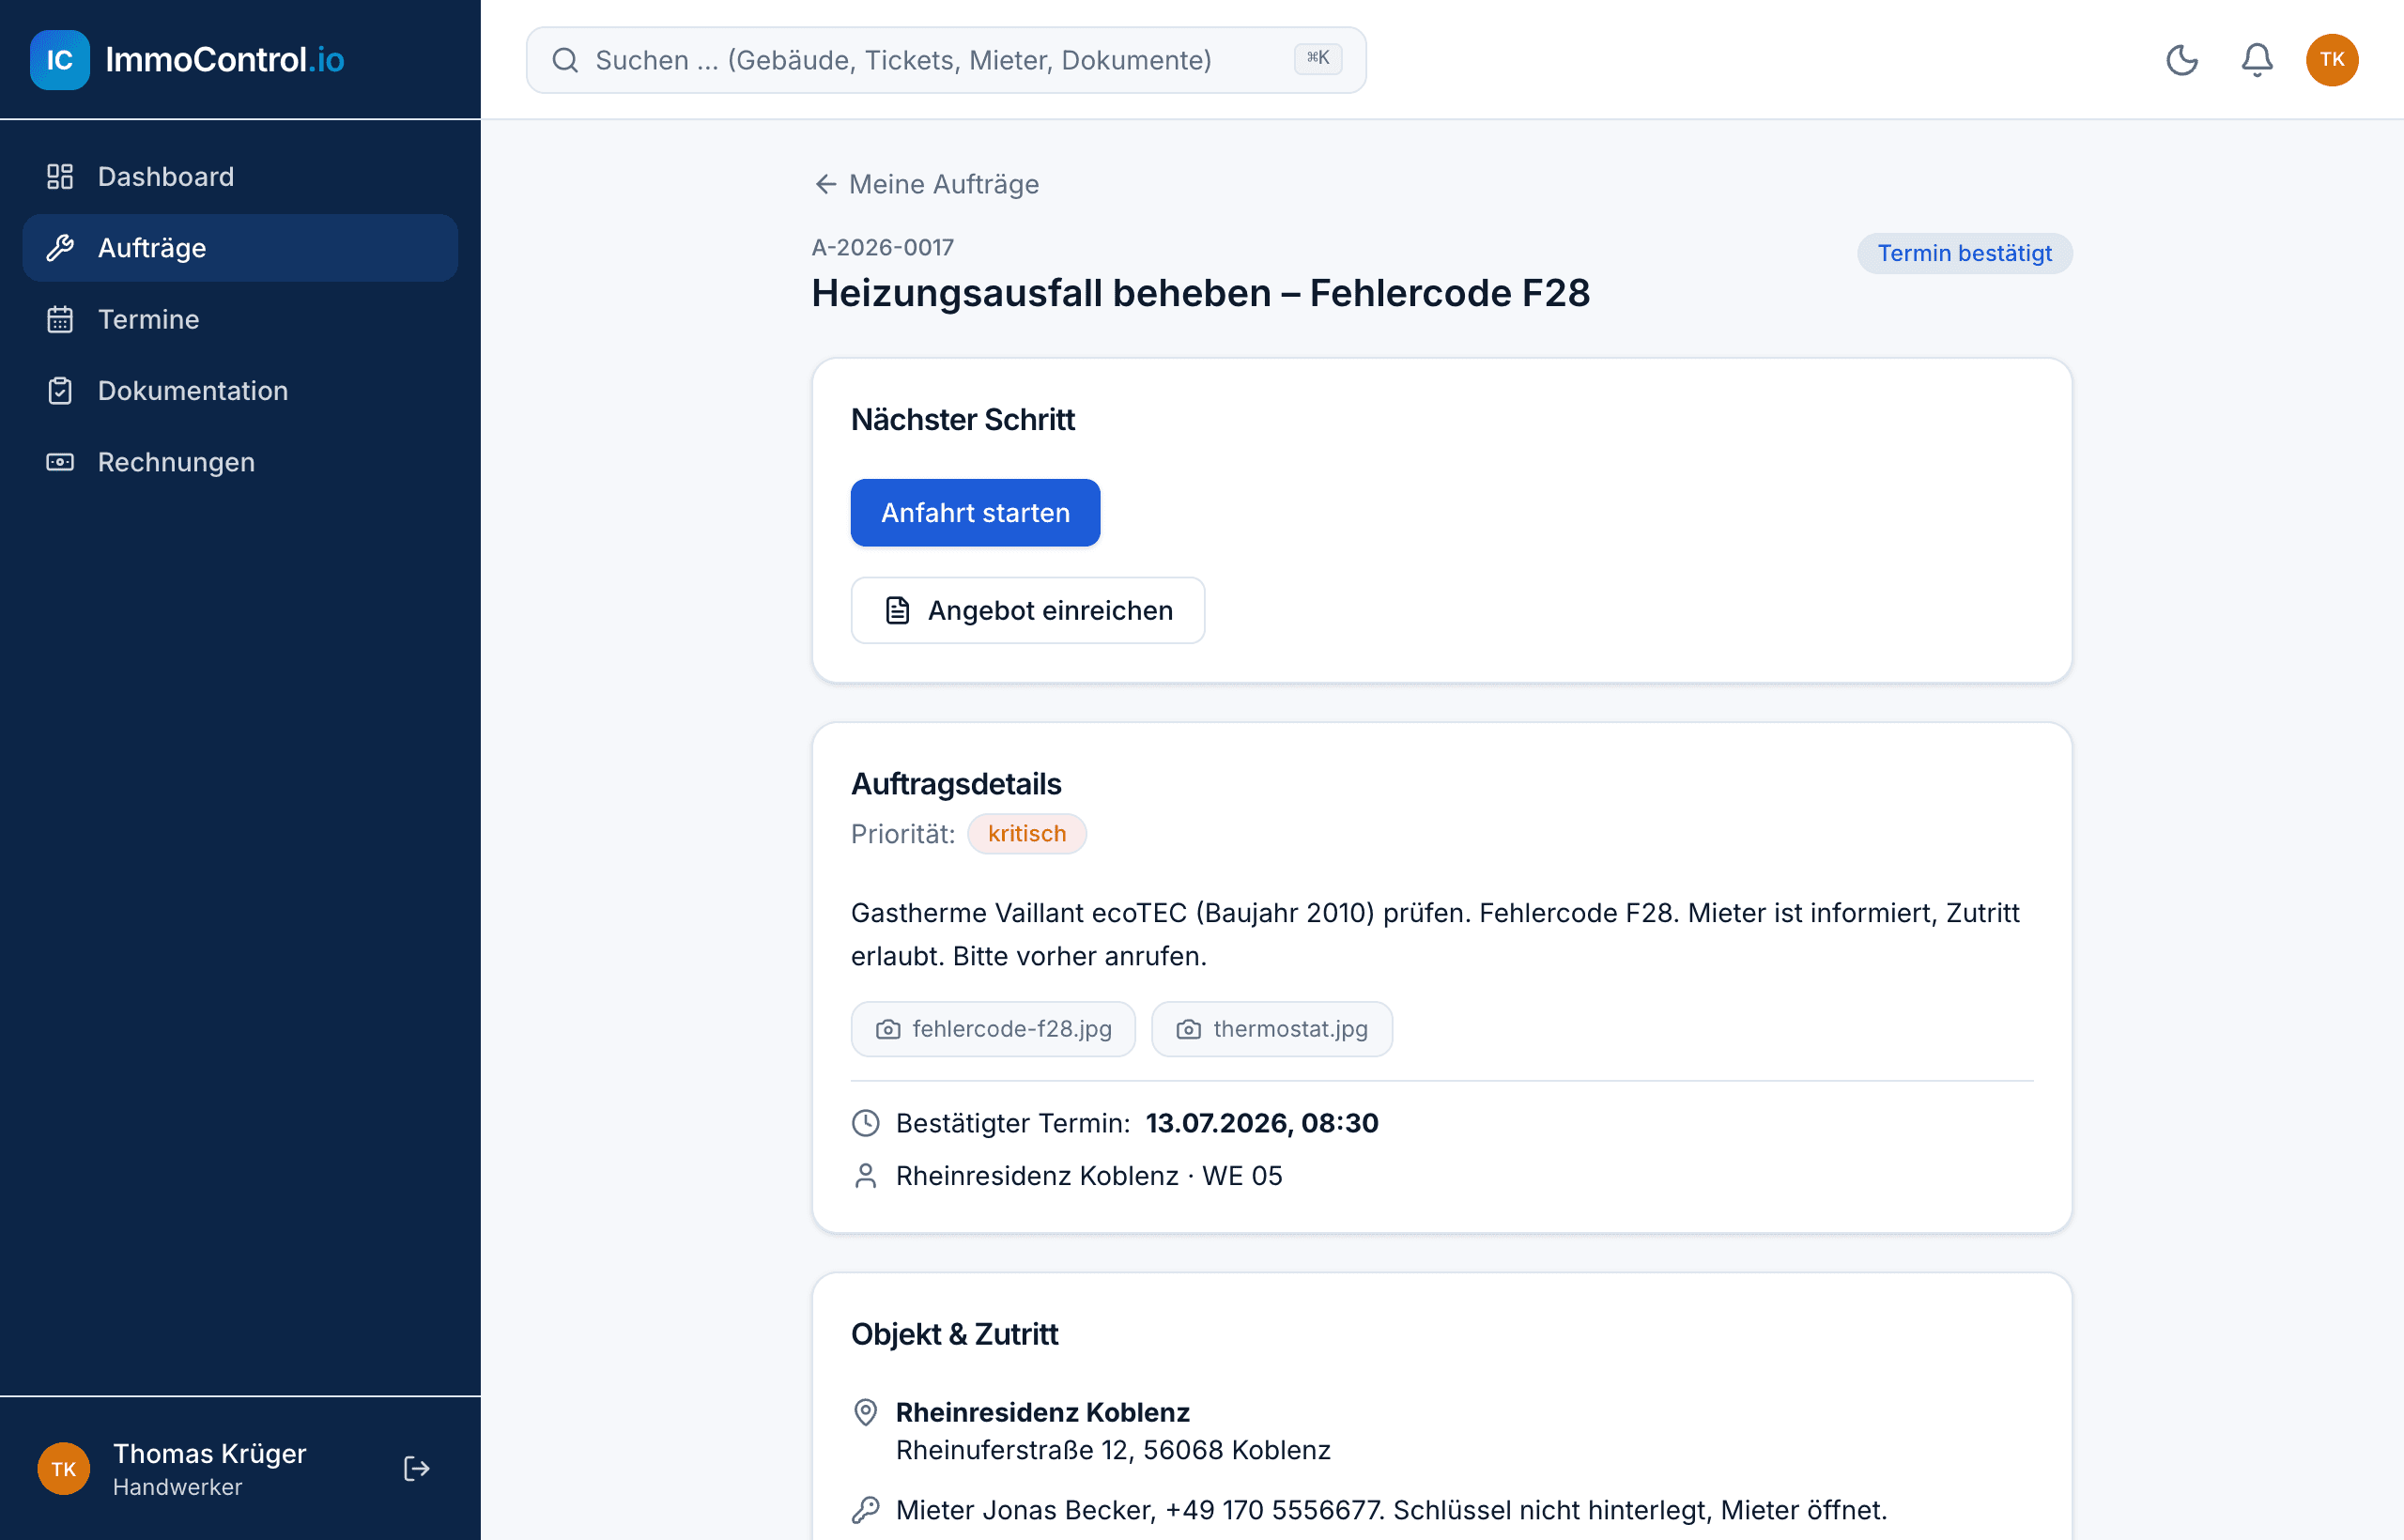Screen dimensions: 2404x1540
Task: Click the clock icon beside Bestätigter Termin
Action: point(866,1123)
